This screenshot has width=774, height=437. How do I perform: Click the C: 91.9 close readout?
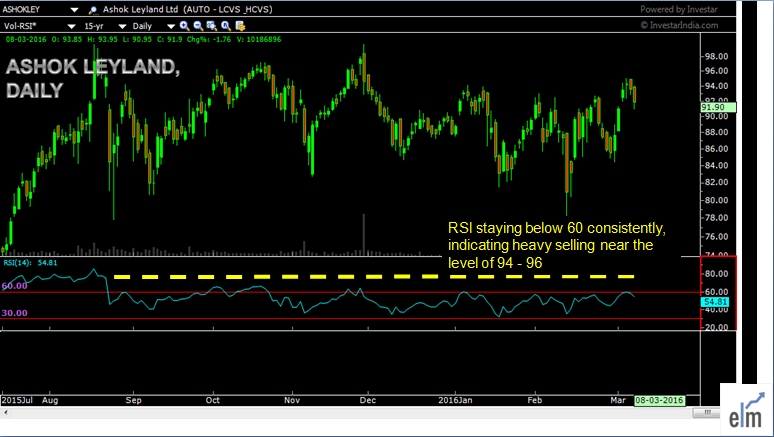pos(169,40)
